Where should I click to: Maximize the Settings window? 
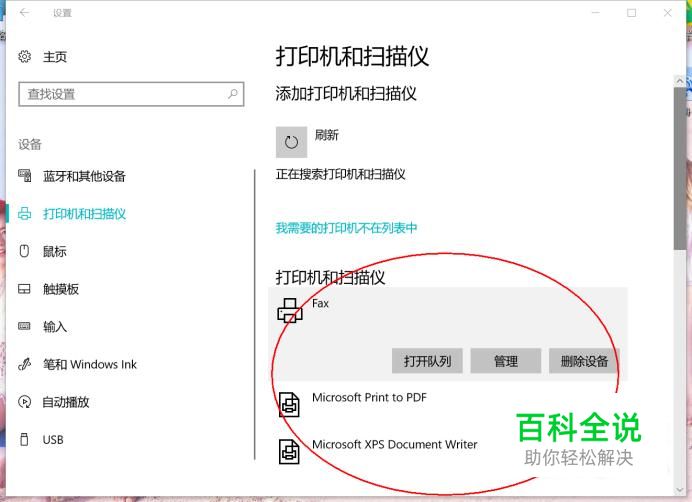(632, 13)
